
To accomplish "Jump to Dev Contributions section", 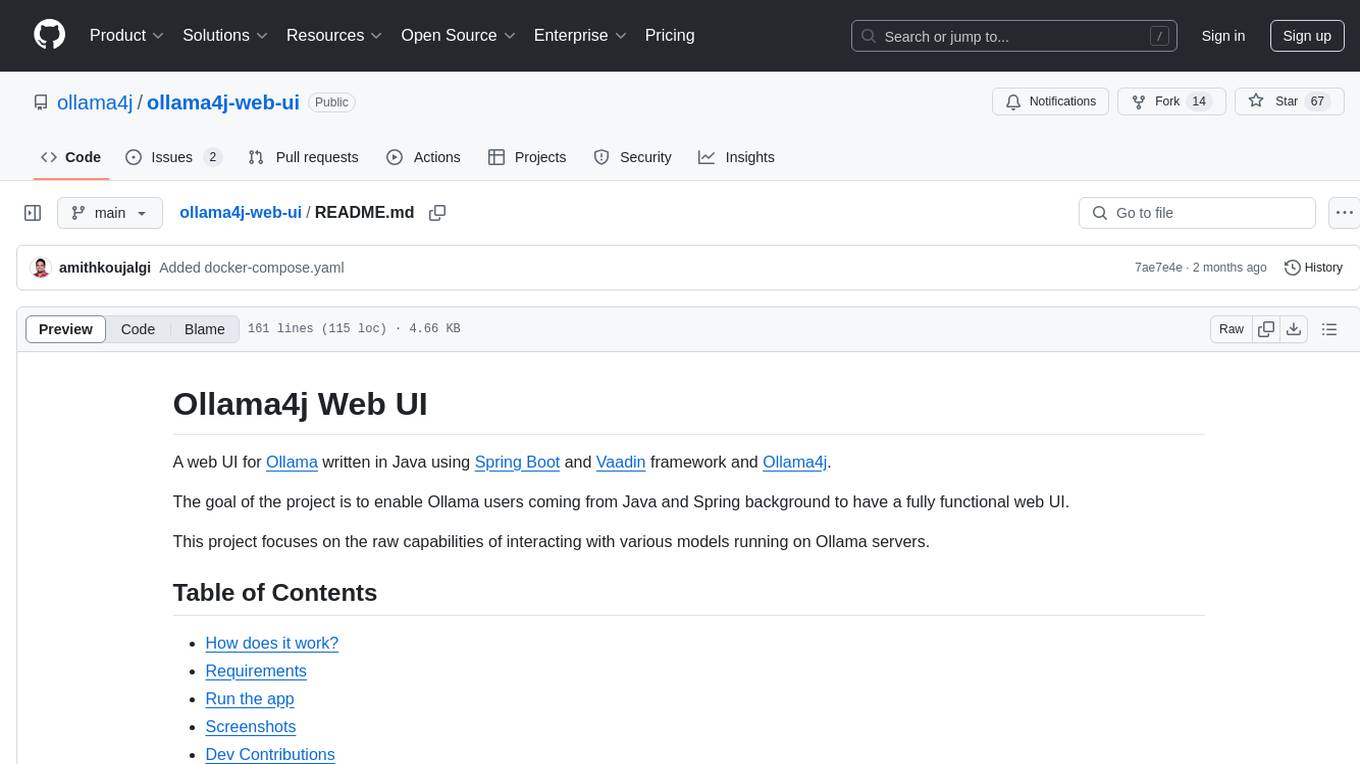I will [x=270, y=754].
